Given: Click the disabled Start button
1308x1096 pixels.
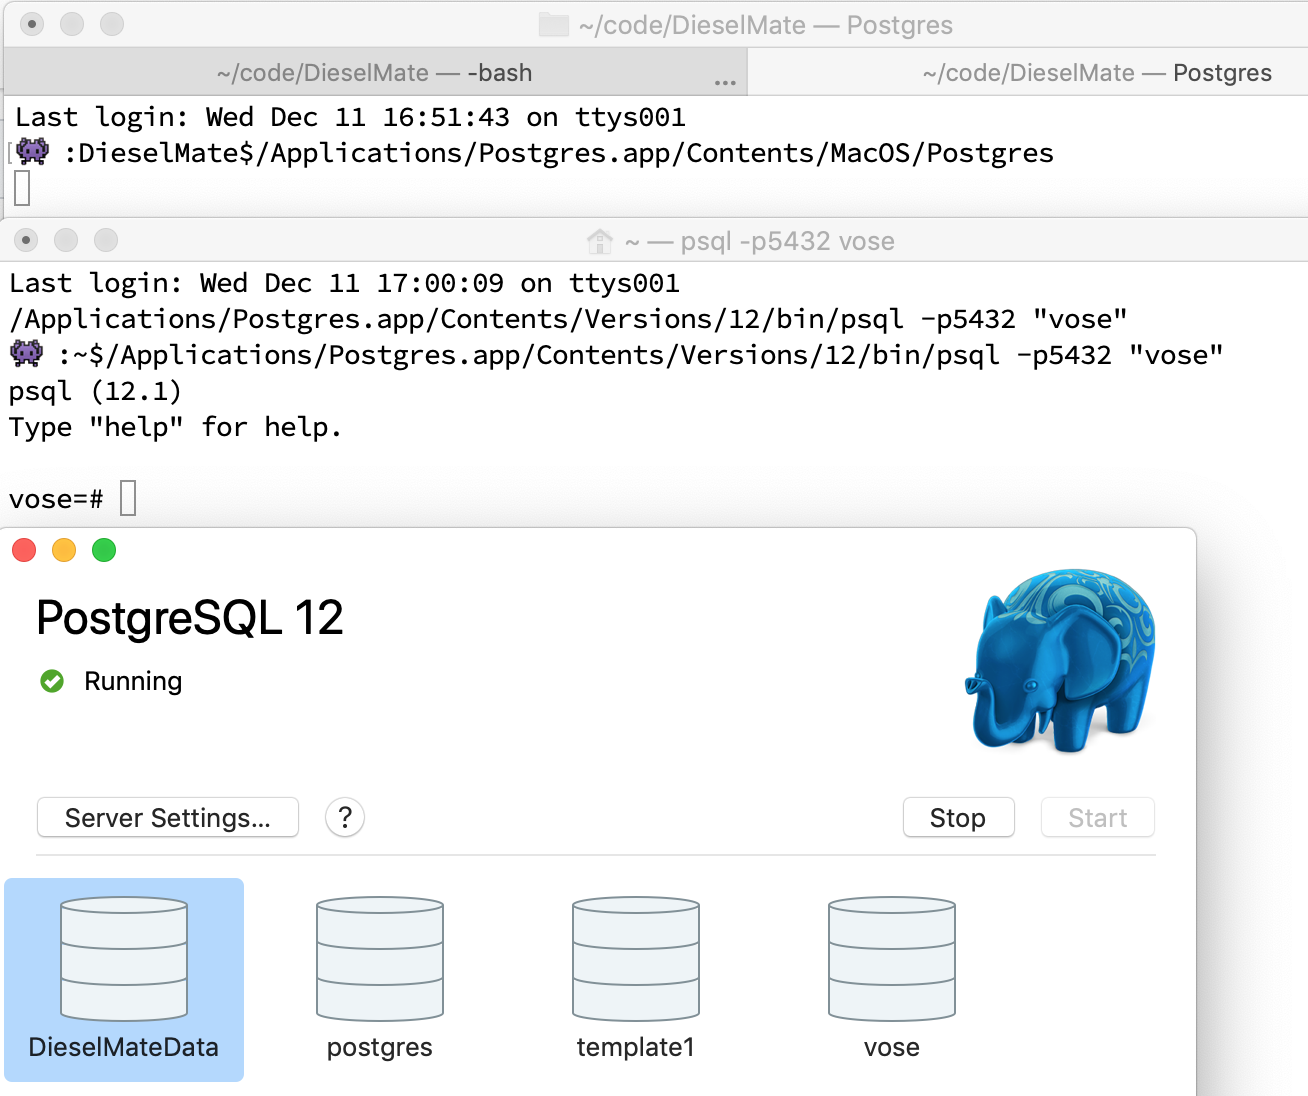Looking at the screenshot, I should 1098,818.
